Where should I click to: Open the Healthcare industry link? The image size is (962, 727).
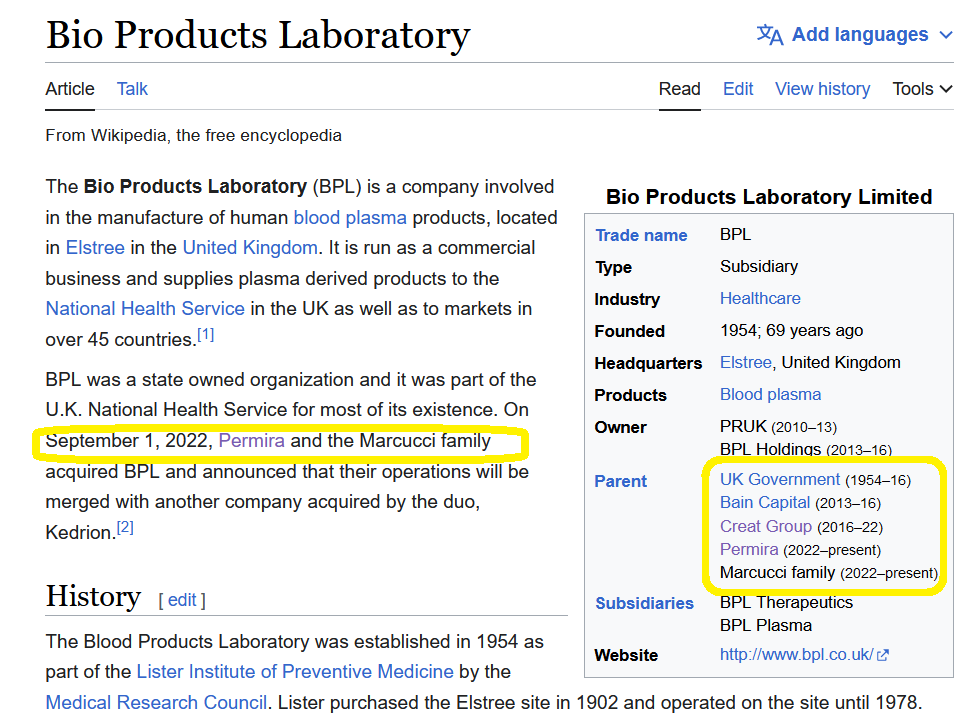(760, 299)
